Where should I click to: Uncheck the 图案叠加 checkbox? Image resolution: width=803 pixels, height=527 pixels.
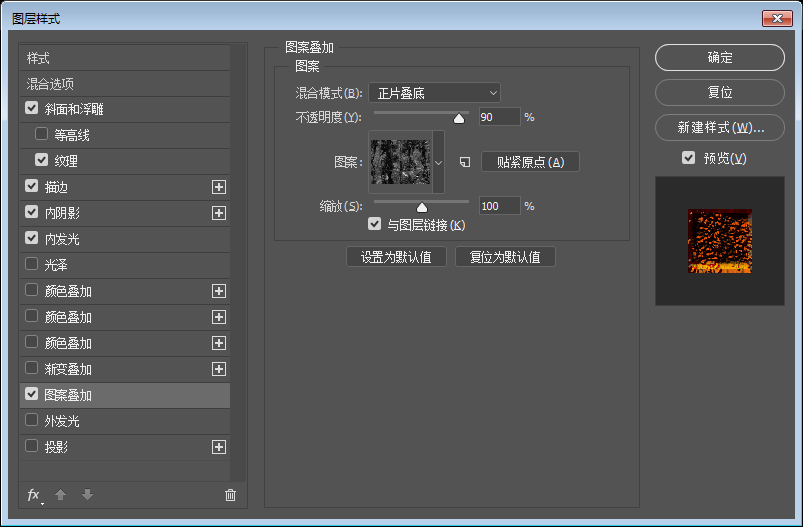coord(32,394)
